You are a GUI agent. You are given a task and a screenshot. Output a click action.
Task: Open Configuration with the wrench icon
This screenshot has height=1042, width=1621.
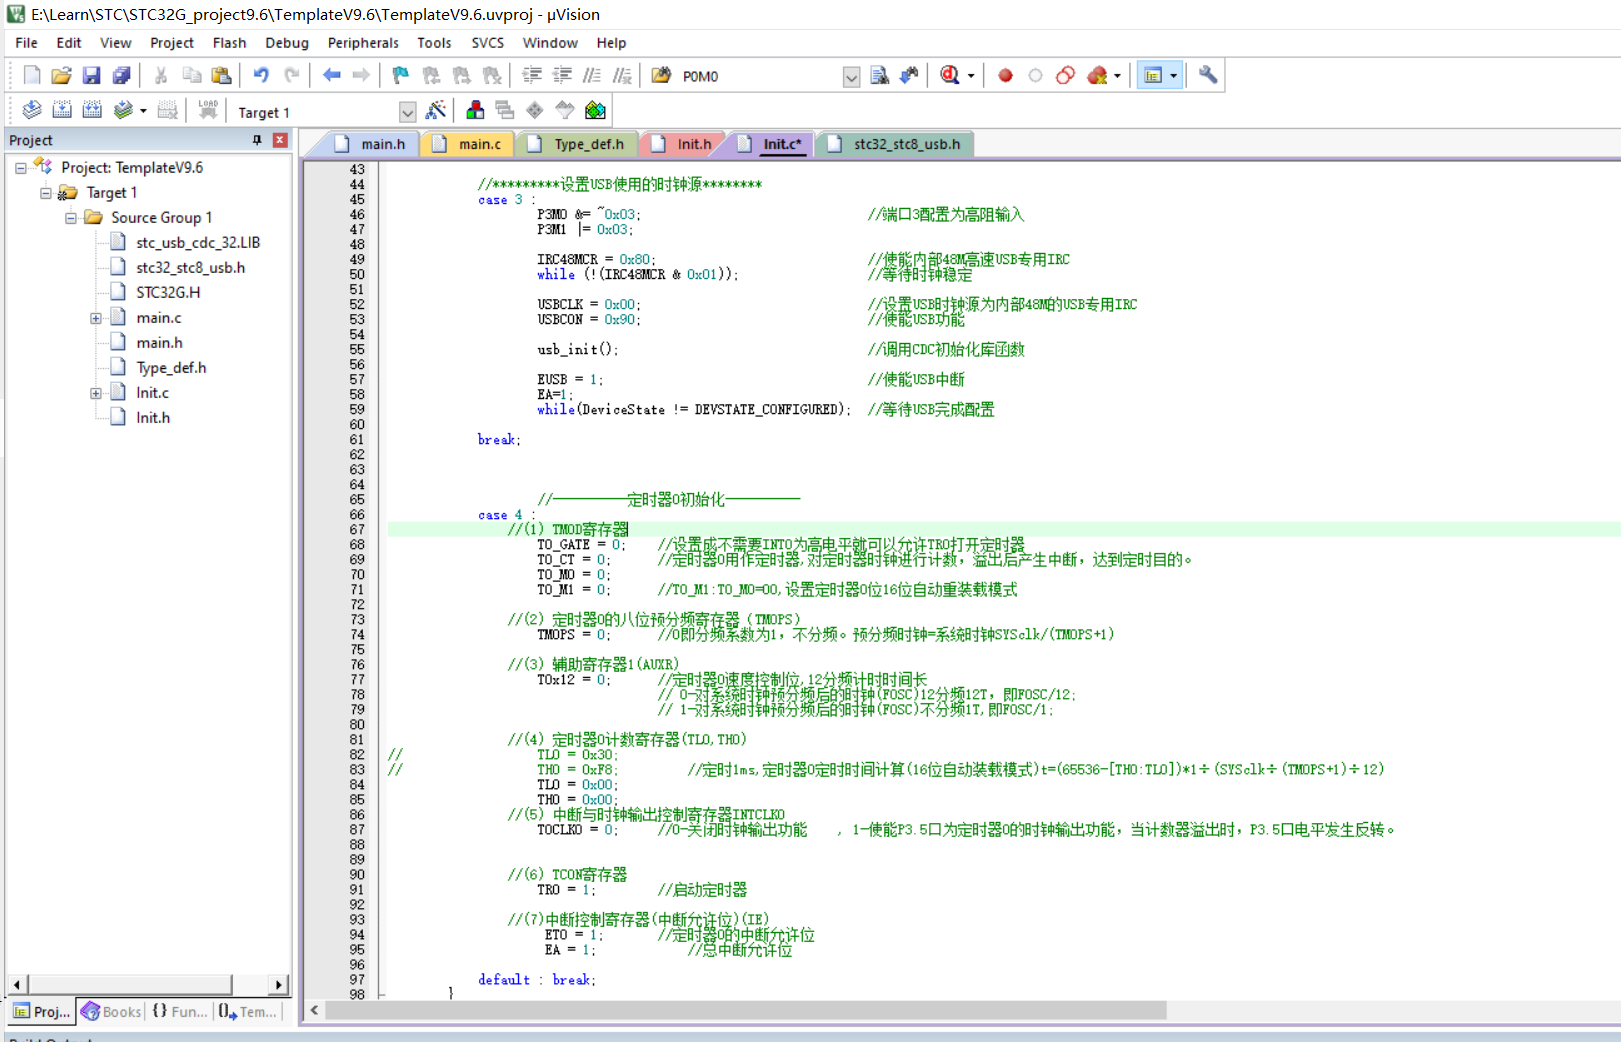coord(1208,75)
